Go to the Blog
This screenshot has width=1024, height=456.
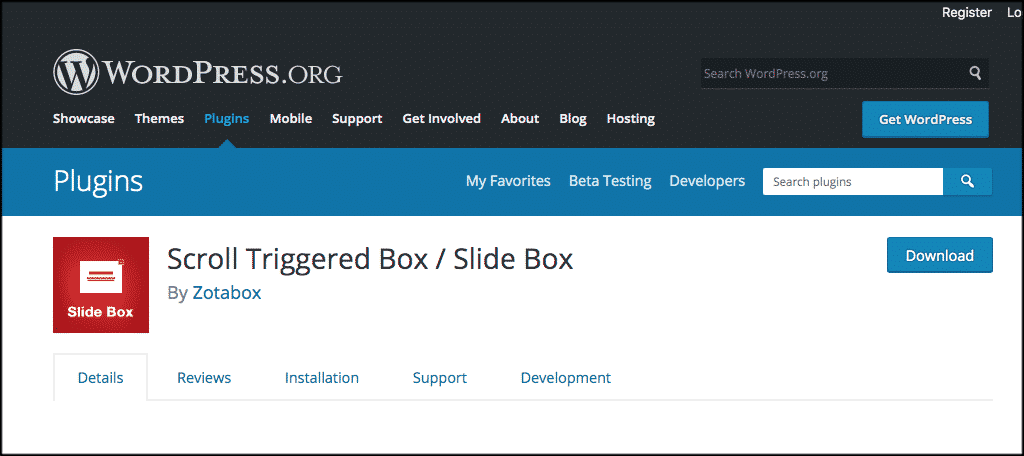tap(573, 119)
